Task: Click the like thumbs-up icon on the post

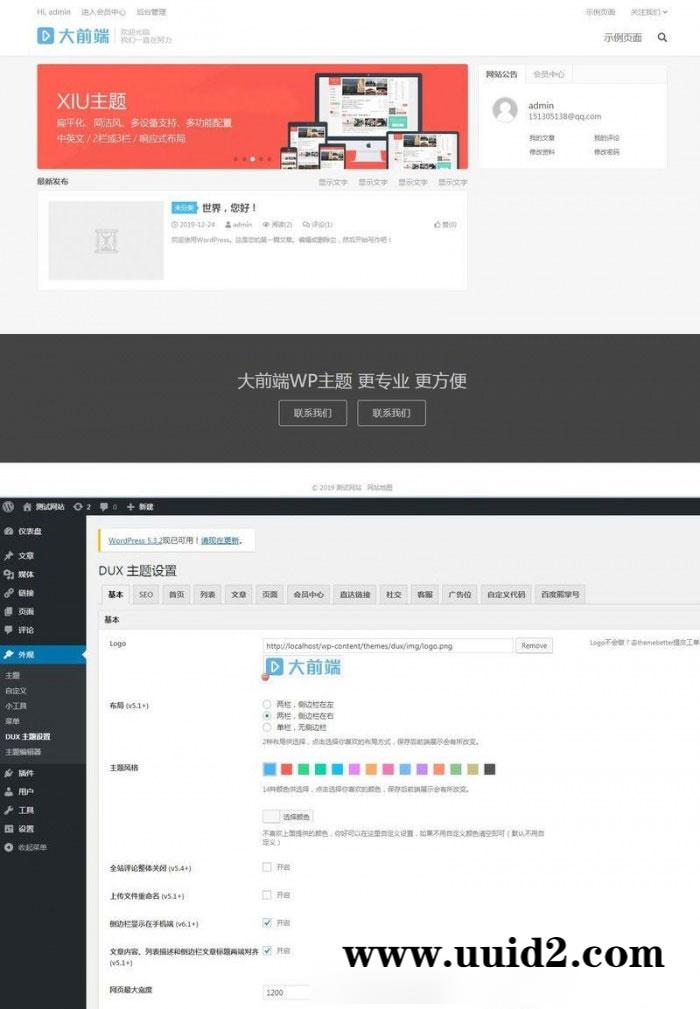Action: 437,225
